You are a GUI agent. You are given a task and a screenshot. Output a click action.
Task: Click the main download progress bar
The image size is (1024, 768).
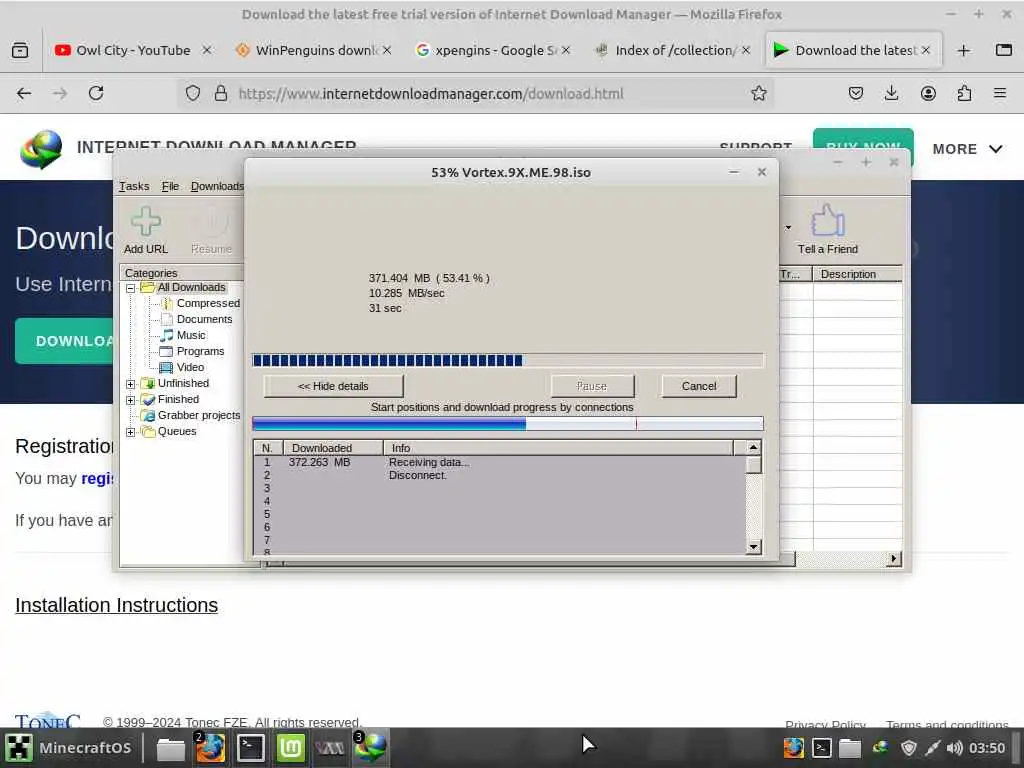coord(507,360)
